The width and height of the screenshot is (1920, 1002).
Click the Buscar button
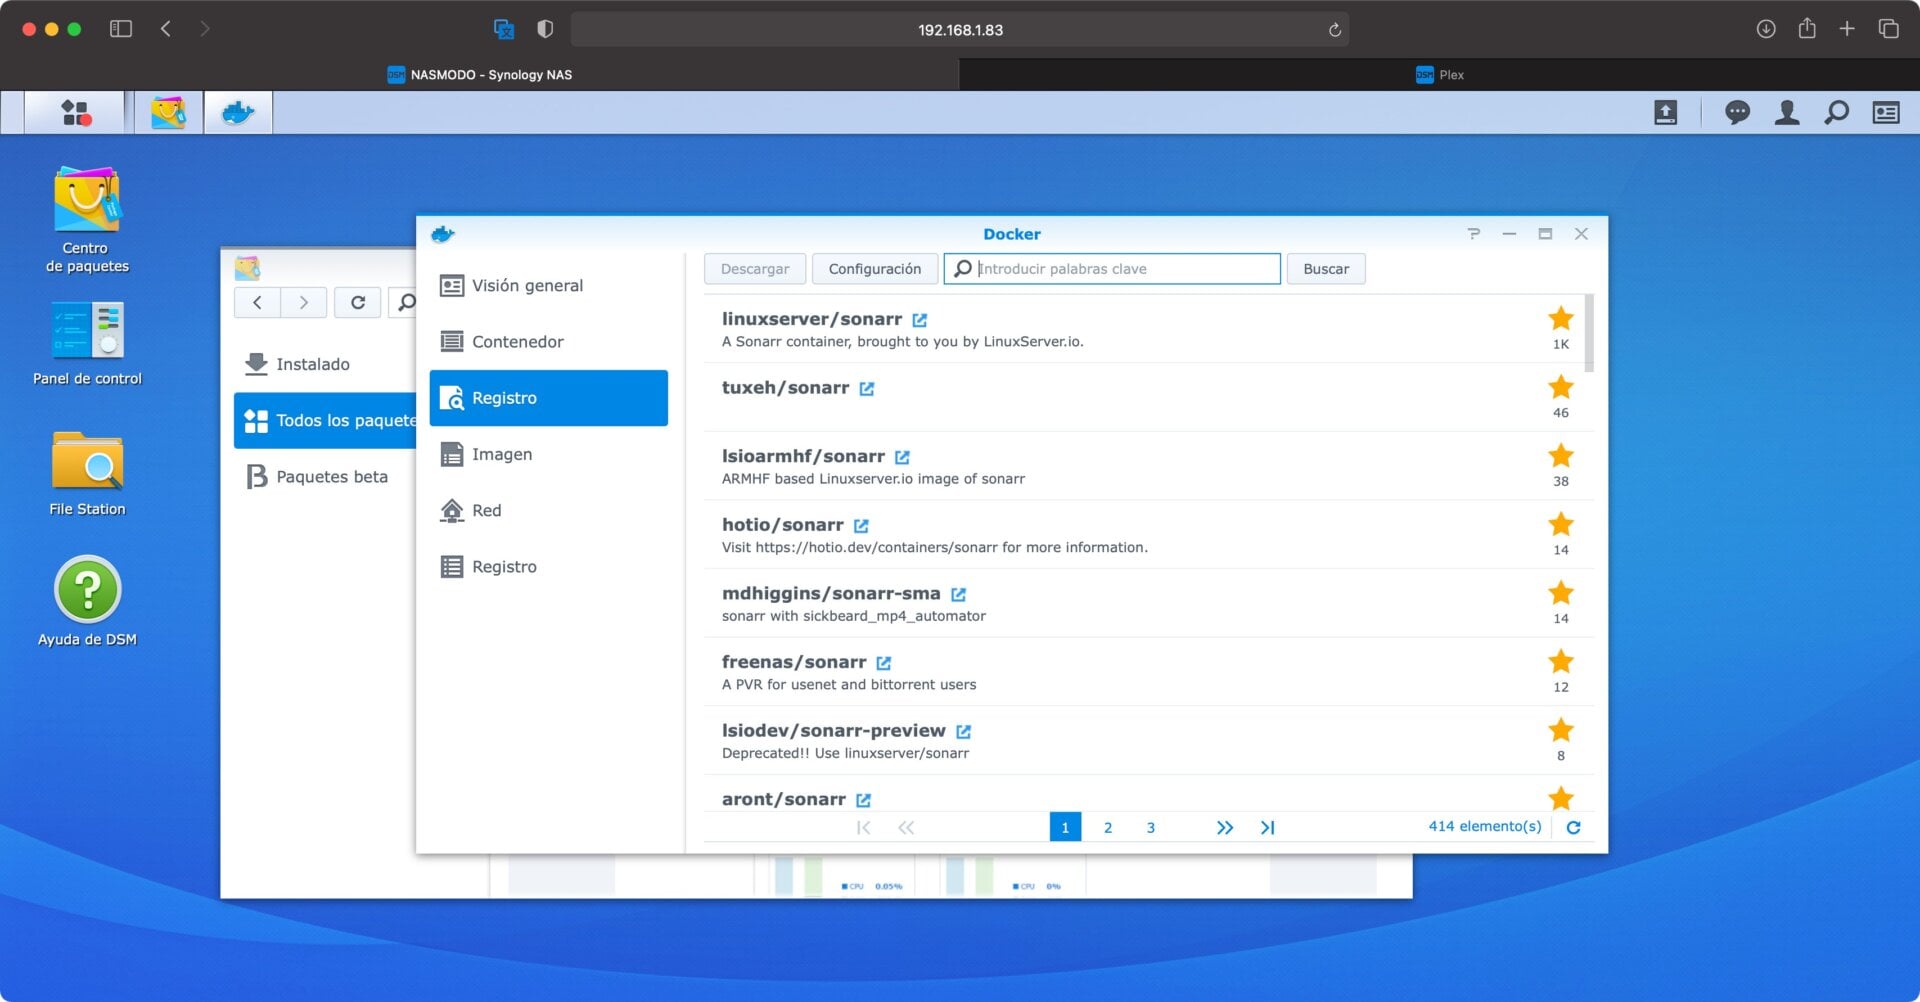[1325, 269]
